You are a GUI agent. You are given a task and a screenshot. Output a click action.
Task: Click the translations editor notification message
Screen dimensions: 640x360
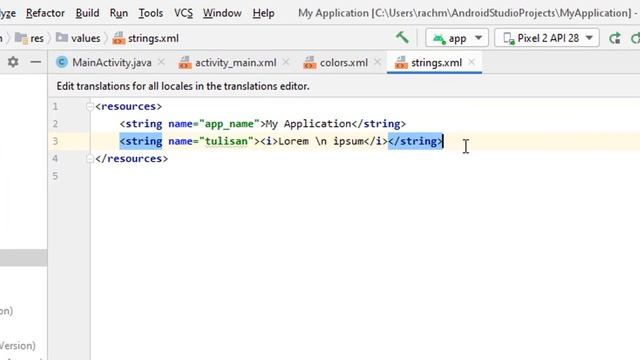click(183, 86)
